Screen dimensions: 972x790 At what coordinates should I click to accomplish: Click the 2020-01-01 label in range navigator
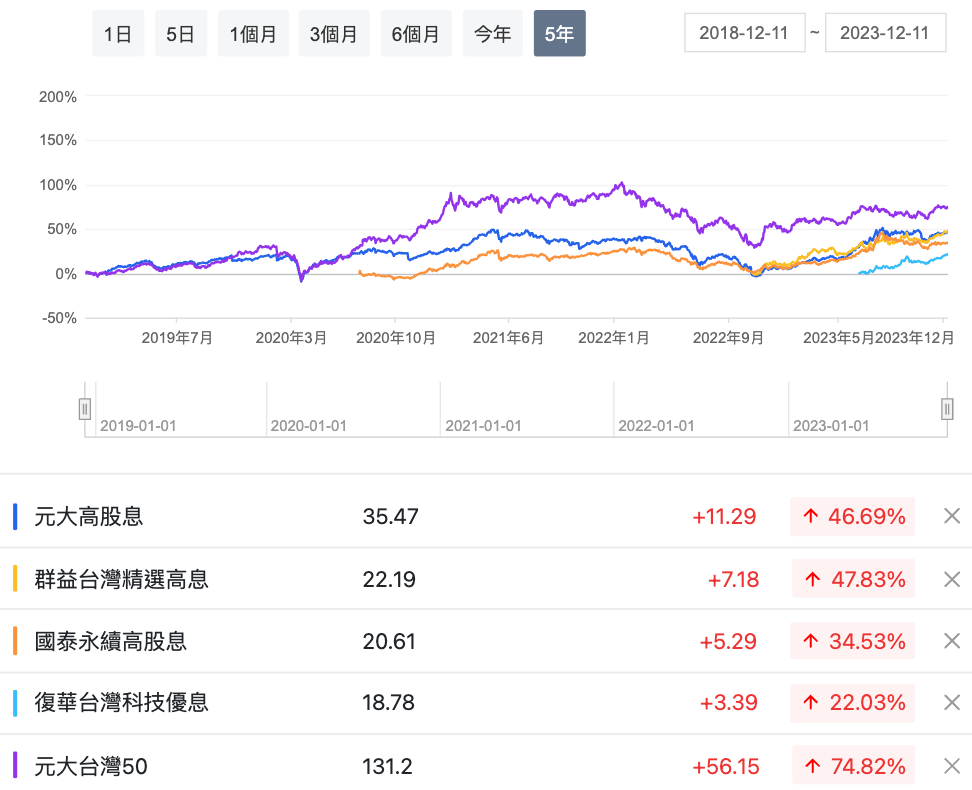309,426
